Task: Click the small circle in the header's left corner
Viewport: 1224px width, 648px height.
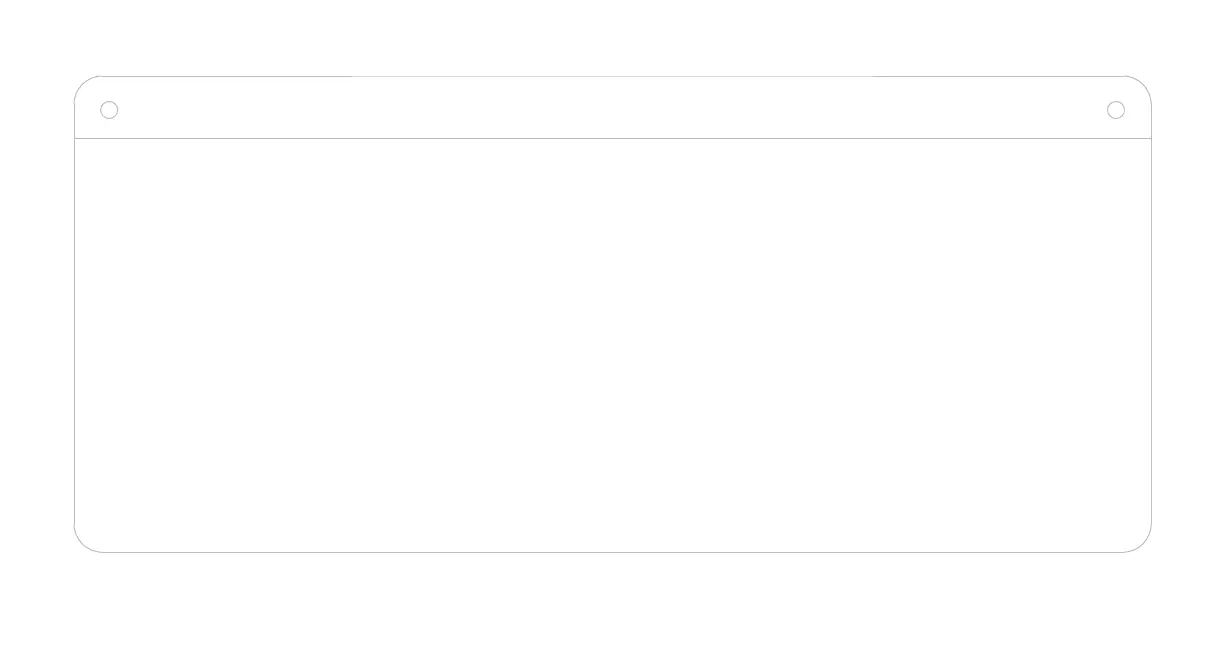Action: tap(109, 110)
